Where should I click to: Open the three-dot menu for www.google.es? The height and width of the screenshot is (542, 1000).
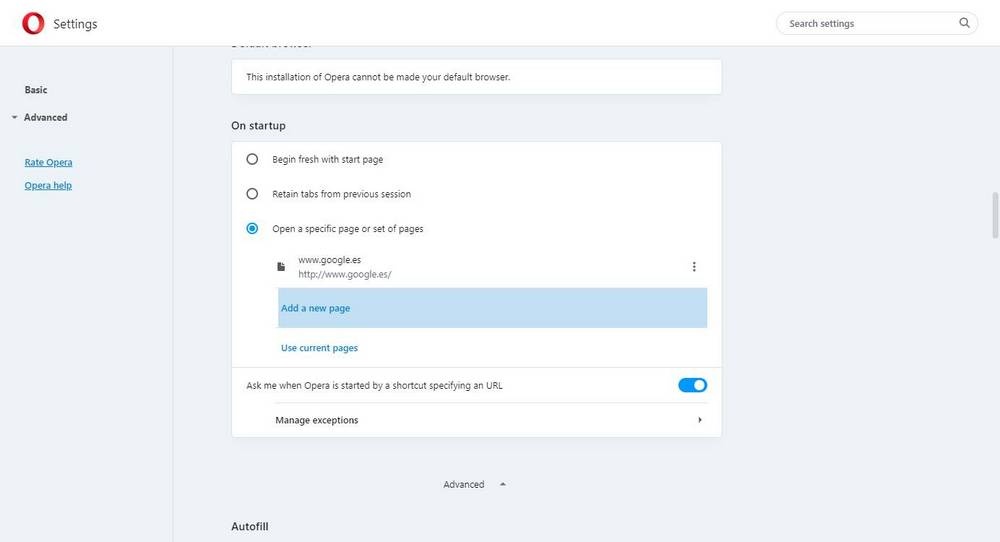click(x=694, y=267)
